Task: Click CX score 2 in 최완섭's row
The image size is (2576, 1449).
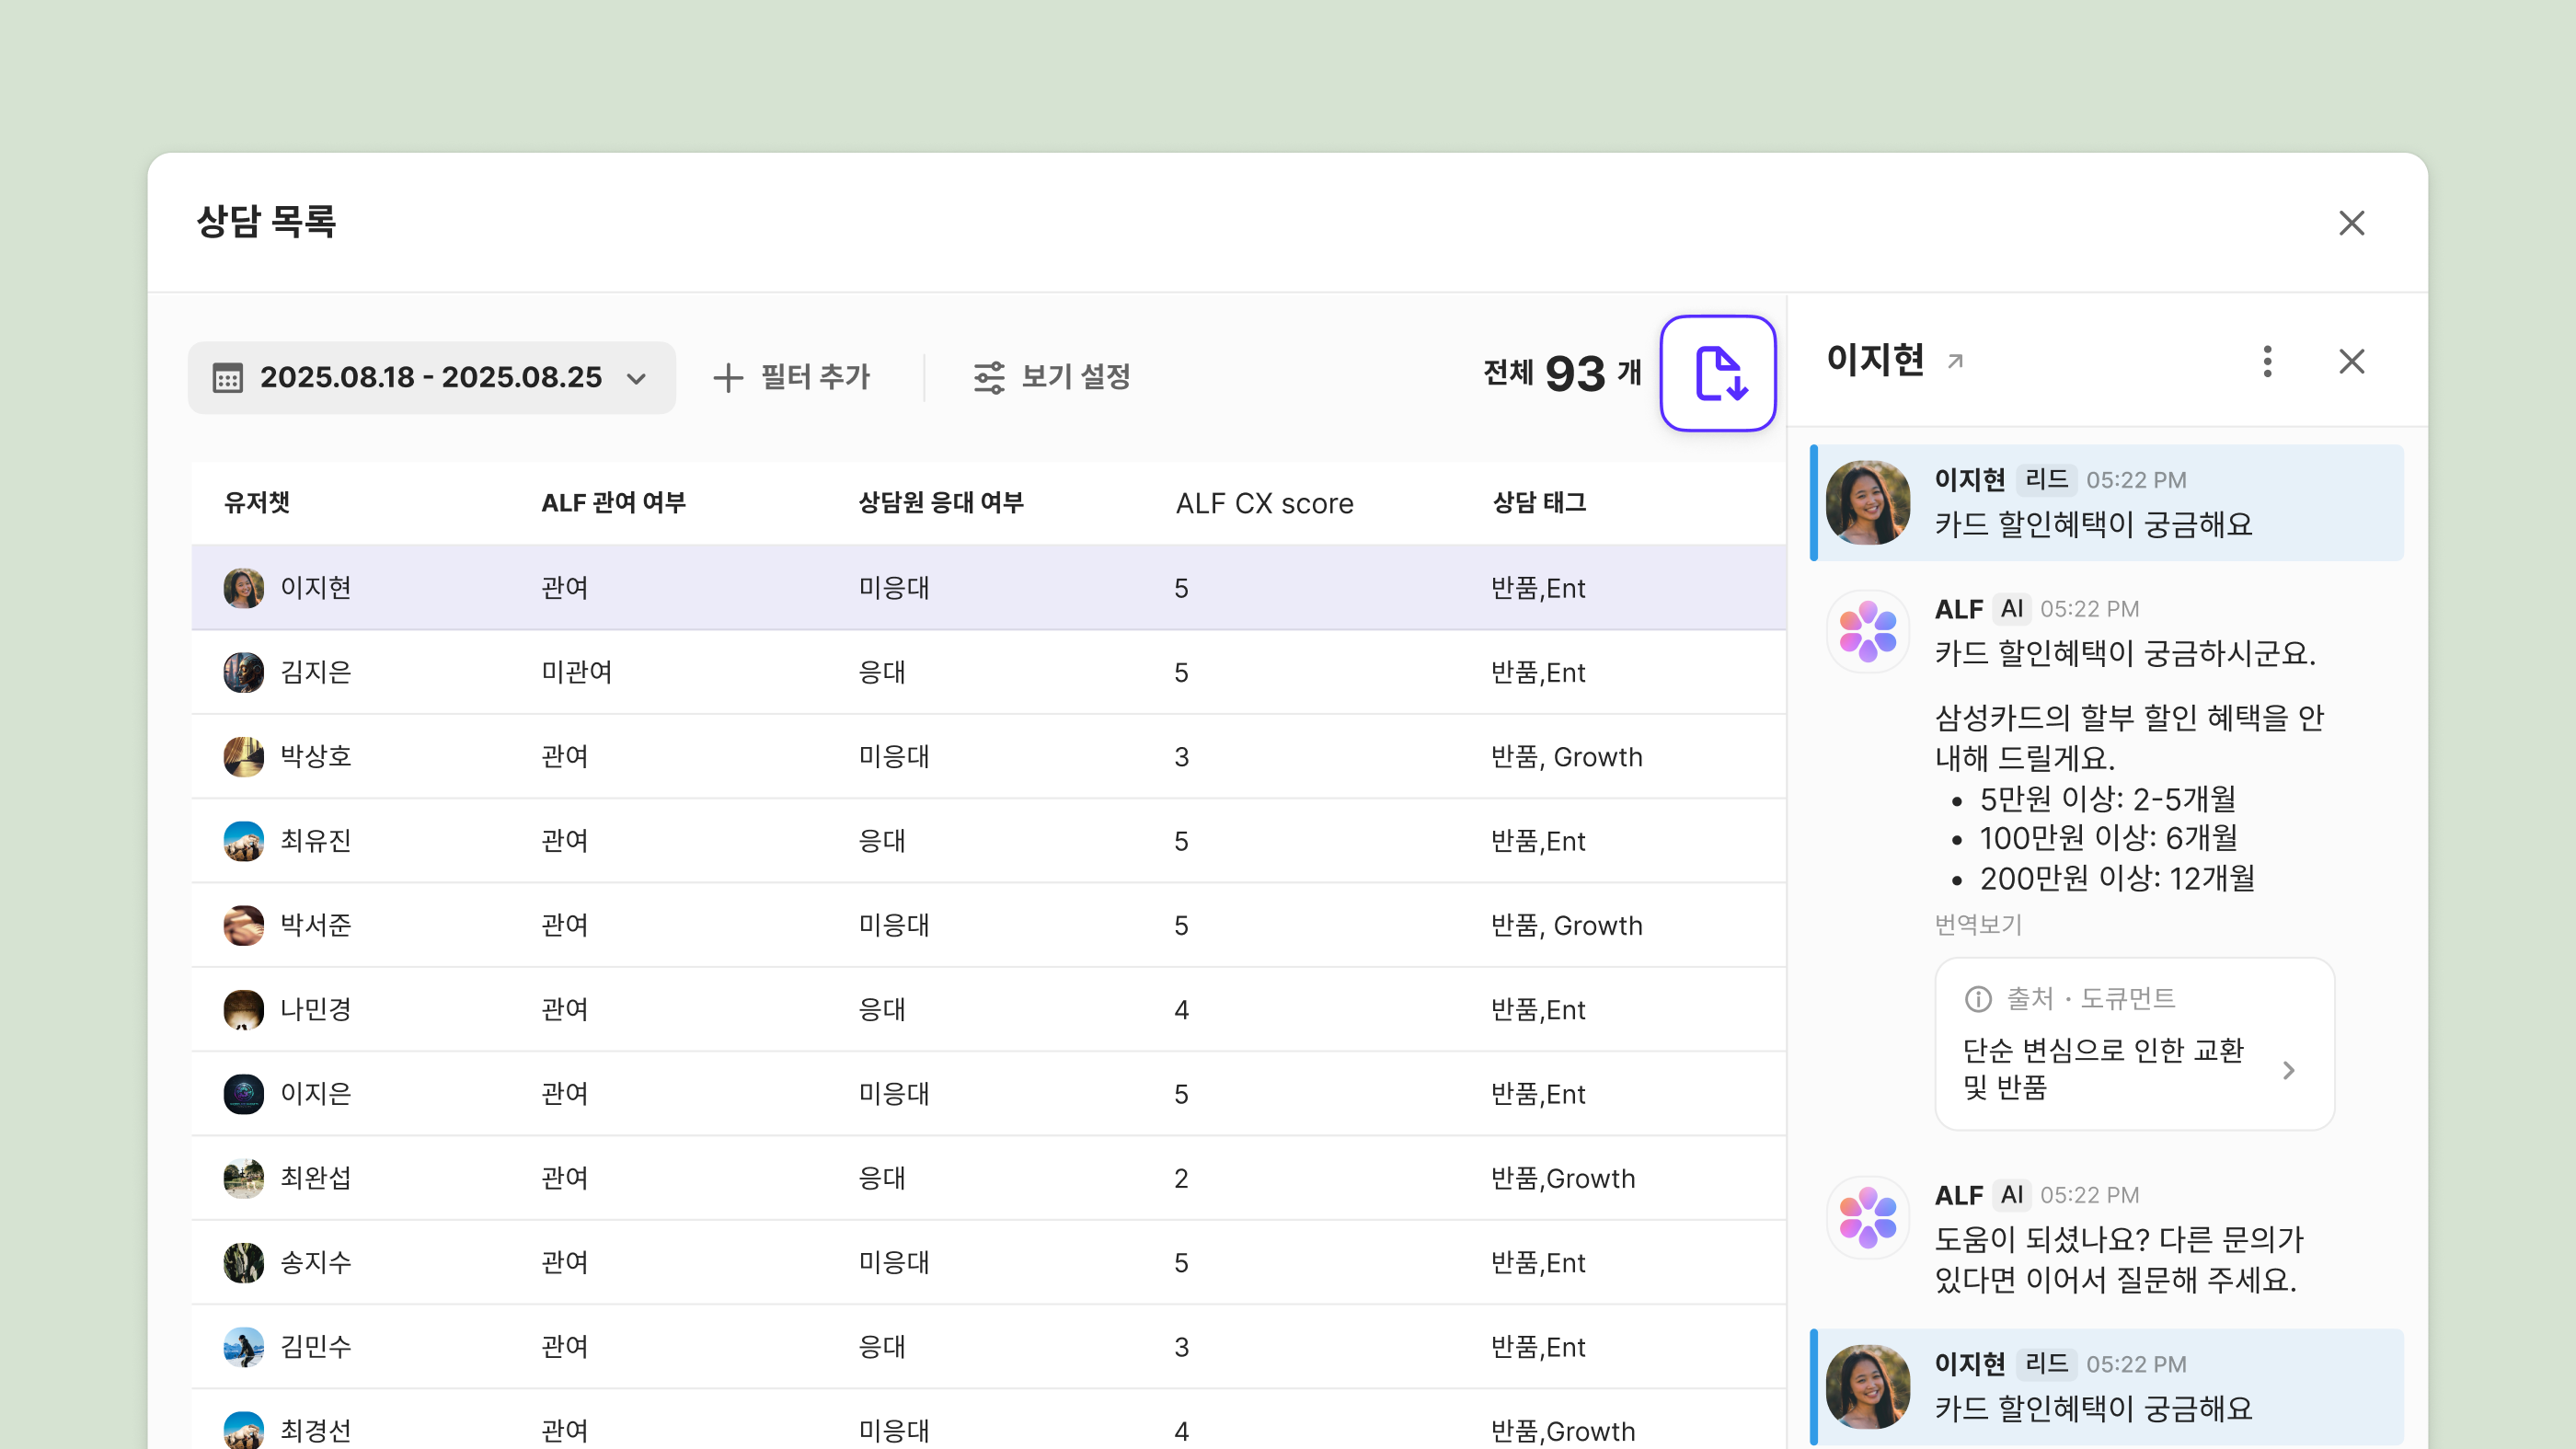Action: click(x=1181, y=1179)
